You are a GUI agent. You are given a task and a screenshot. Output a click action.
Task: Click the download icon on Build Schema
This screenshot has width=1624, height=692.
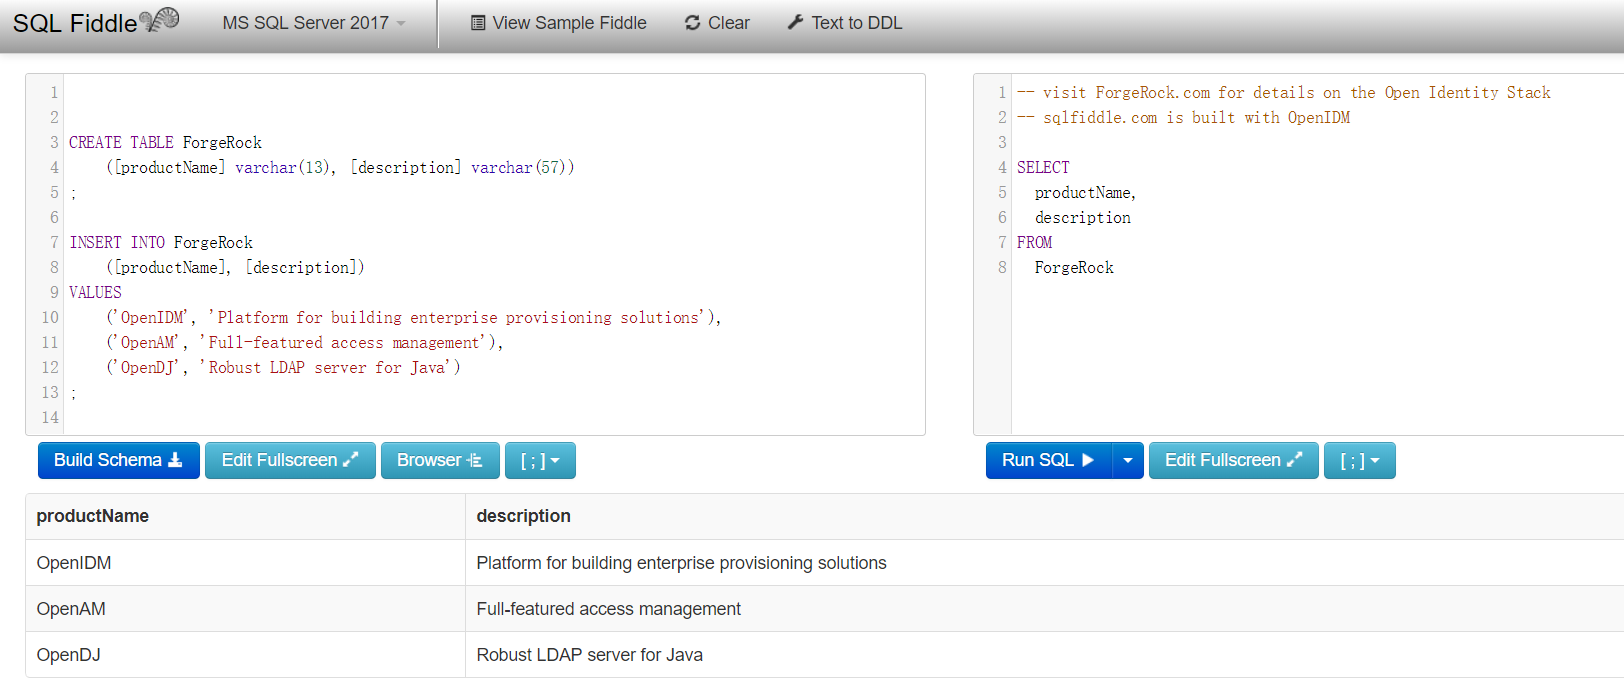pos(175,460)
